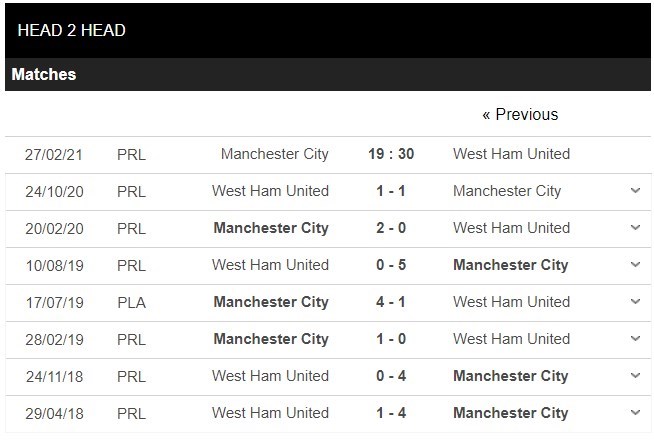Image resolution: width=654 pixels, height=441 pixels.
Task: Expand the 10/08/19 match row chevron
Action: [635, 265]
